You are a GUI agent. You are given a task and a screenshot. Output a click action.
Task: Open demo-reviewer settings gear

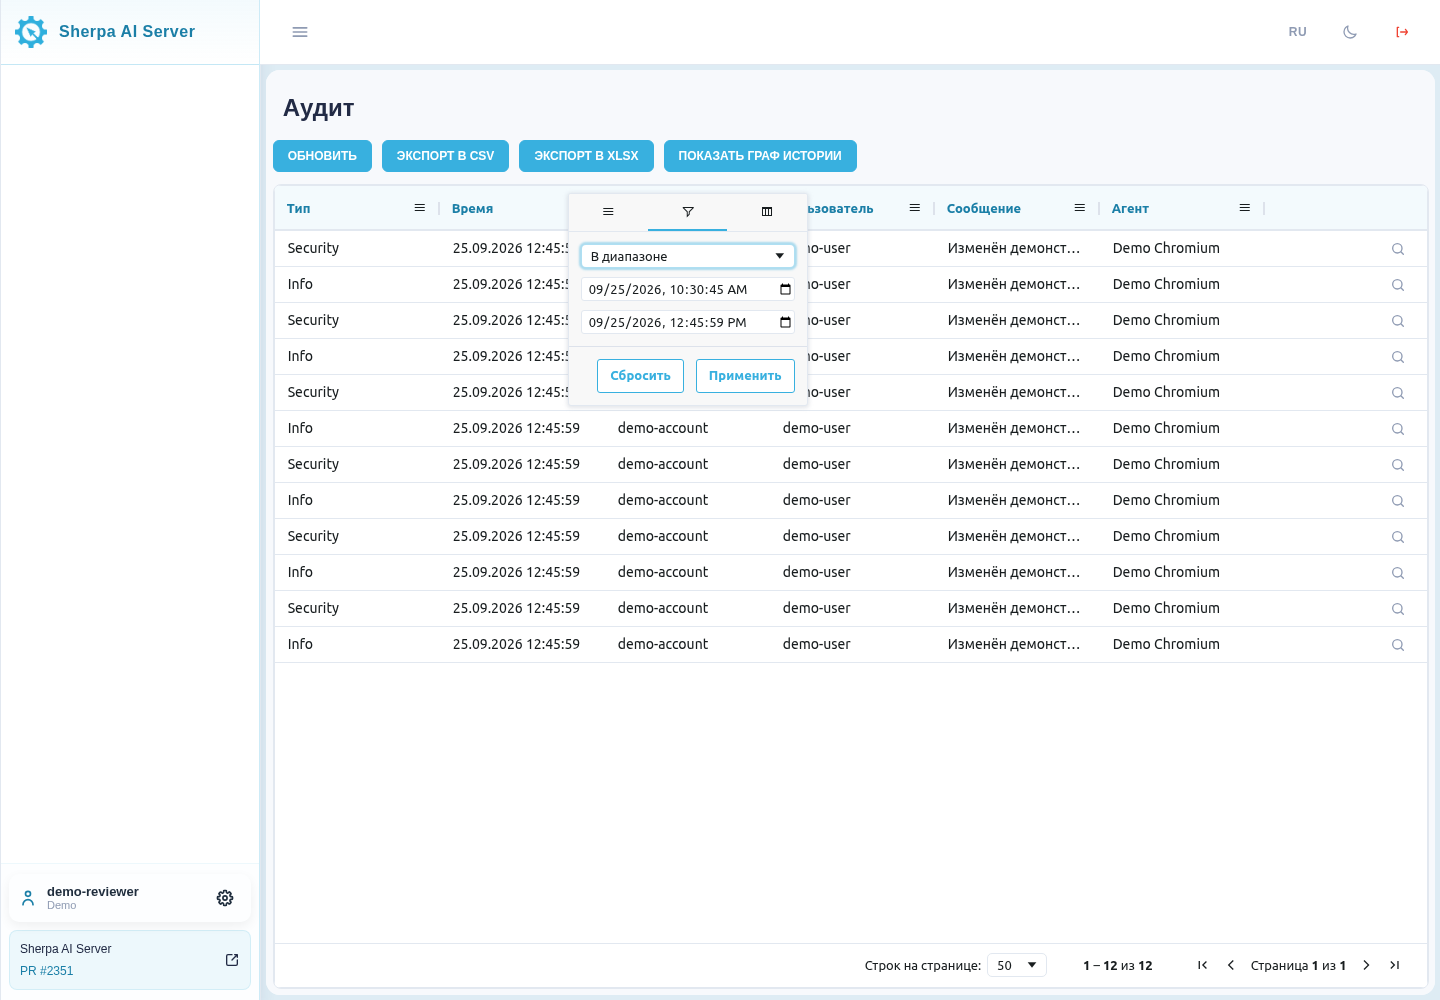[225, 898]
